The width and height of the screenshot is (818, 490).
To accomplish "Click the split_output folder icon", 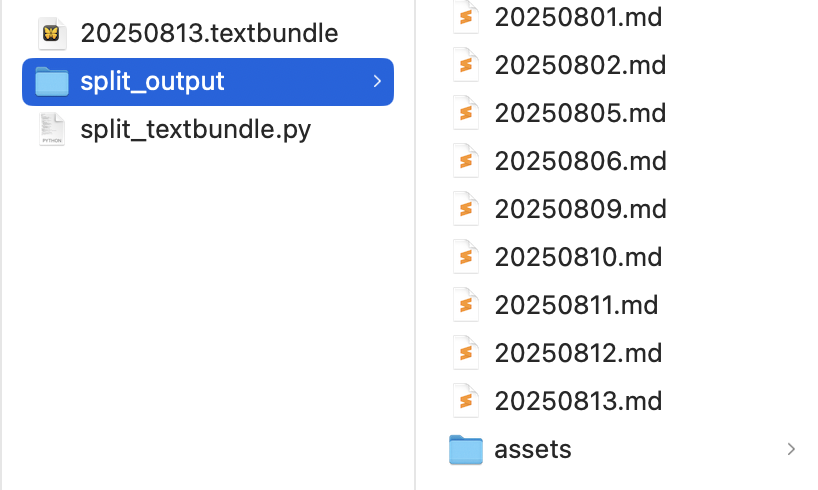I will pos(52,81).
